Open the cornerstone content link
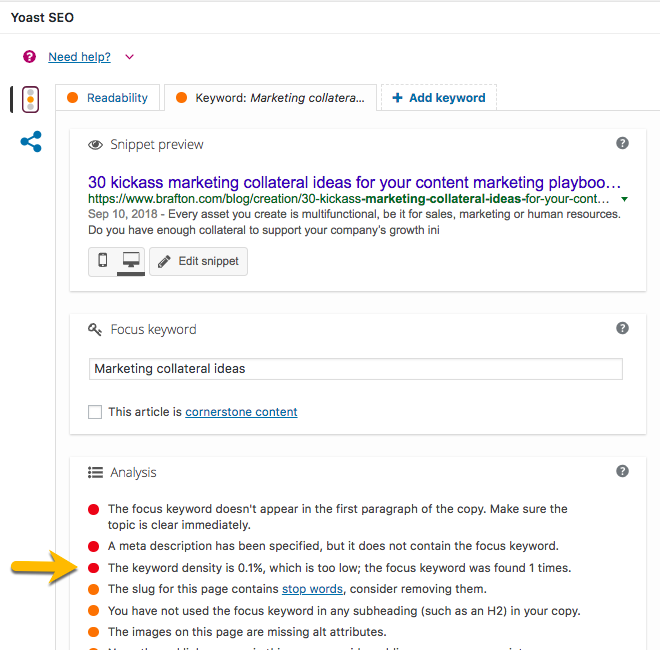 coord(241,412)
